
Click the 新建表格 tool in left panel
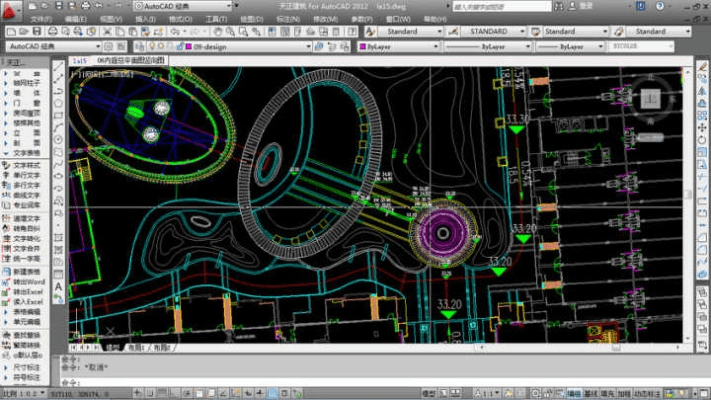pos(25,272)
